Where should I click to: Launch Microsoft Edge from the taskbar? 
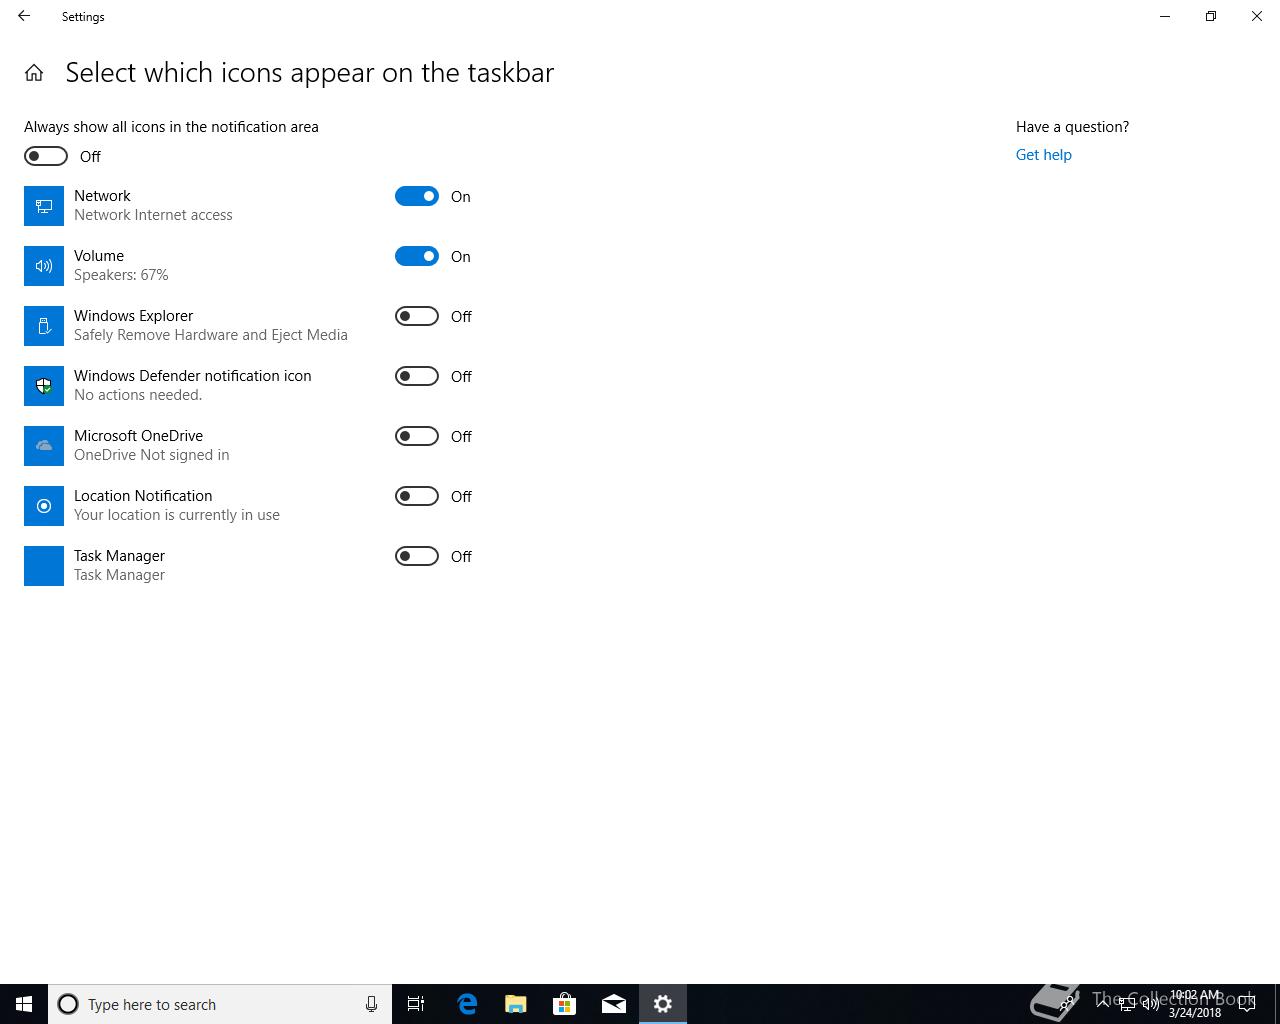tap(467, 1004)
